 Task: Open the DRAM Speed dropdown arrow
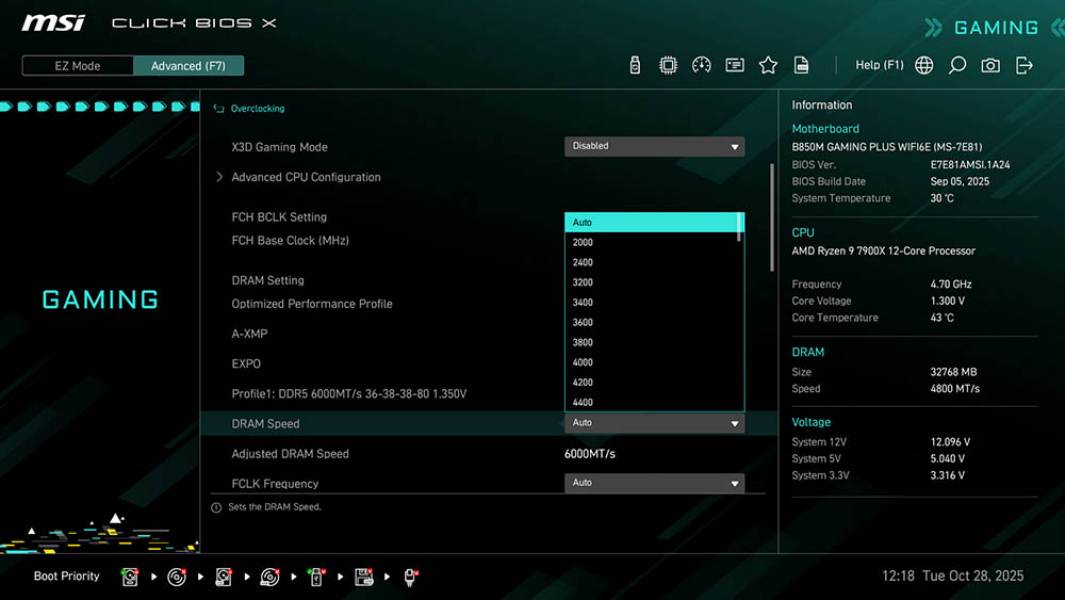(734, 423)
